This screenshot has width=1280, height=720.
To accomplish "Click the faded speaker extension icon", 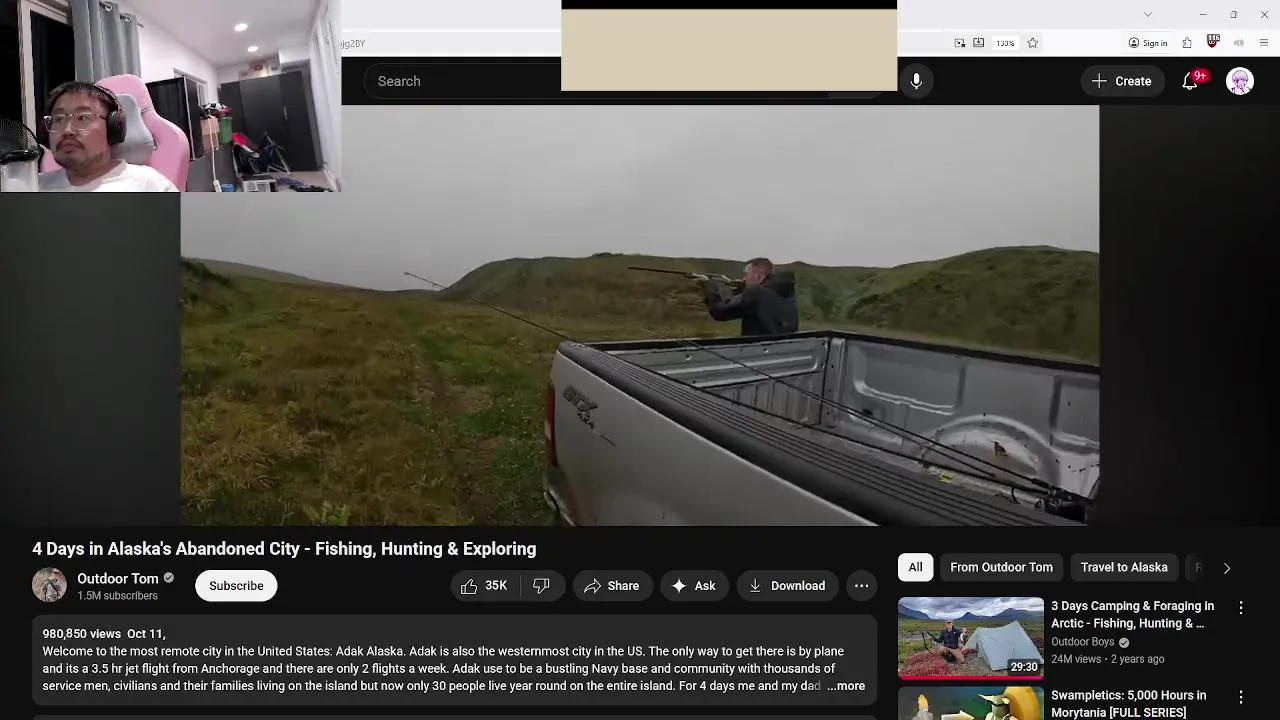I will point(1239,43).
